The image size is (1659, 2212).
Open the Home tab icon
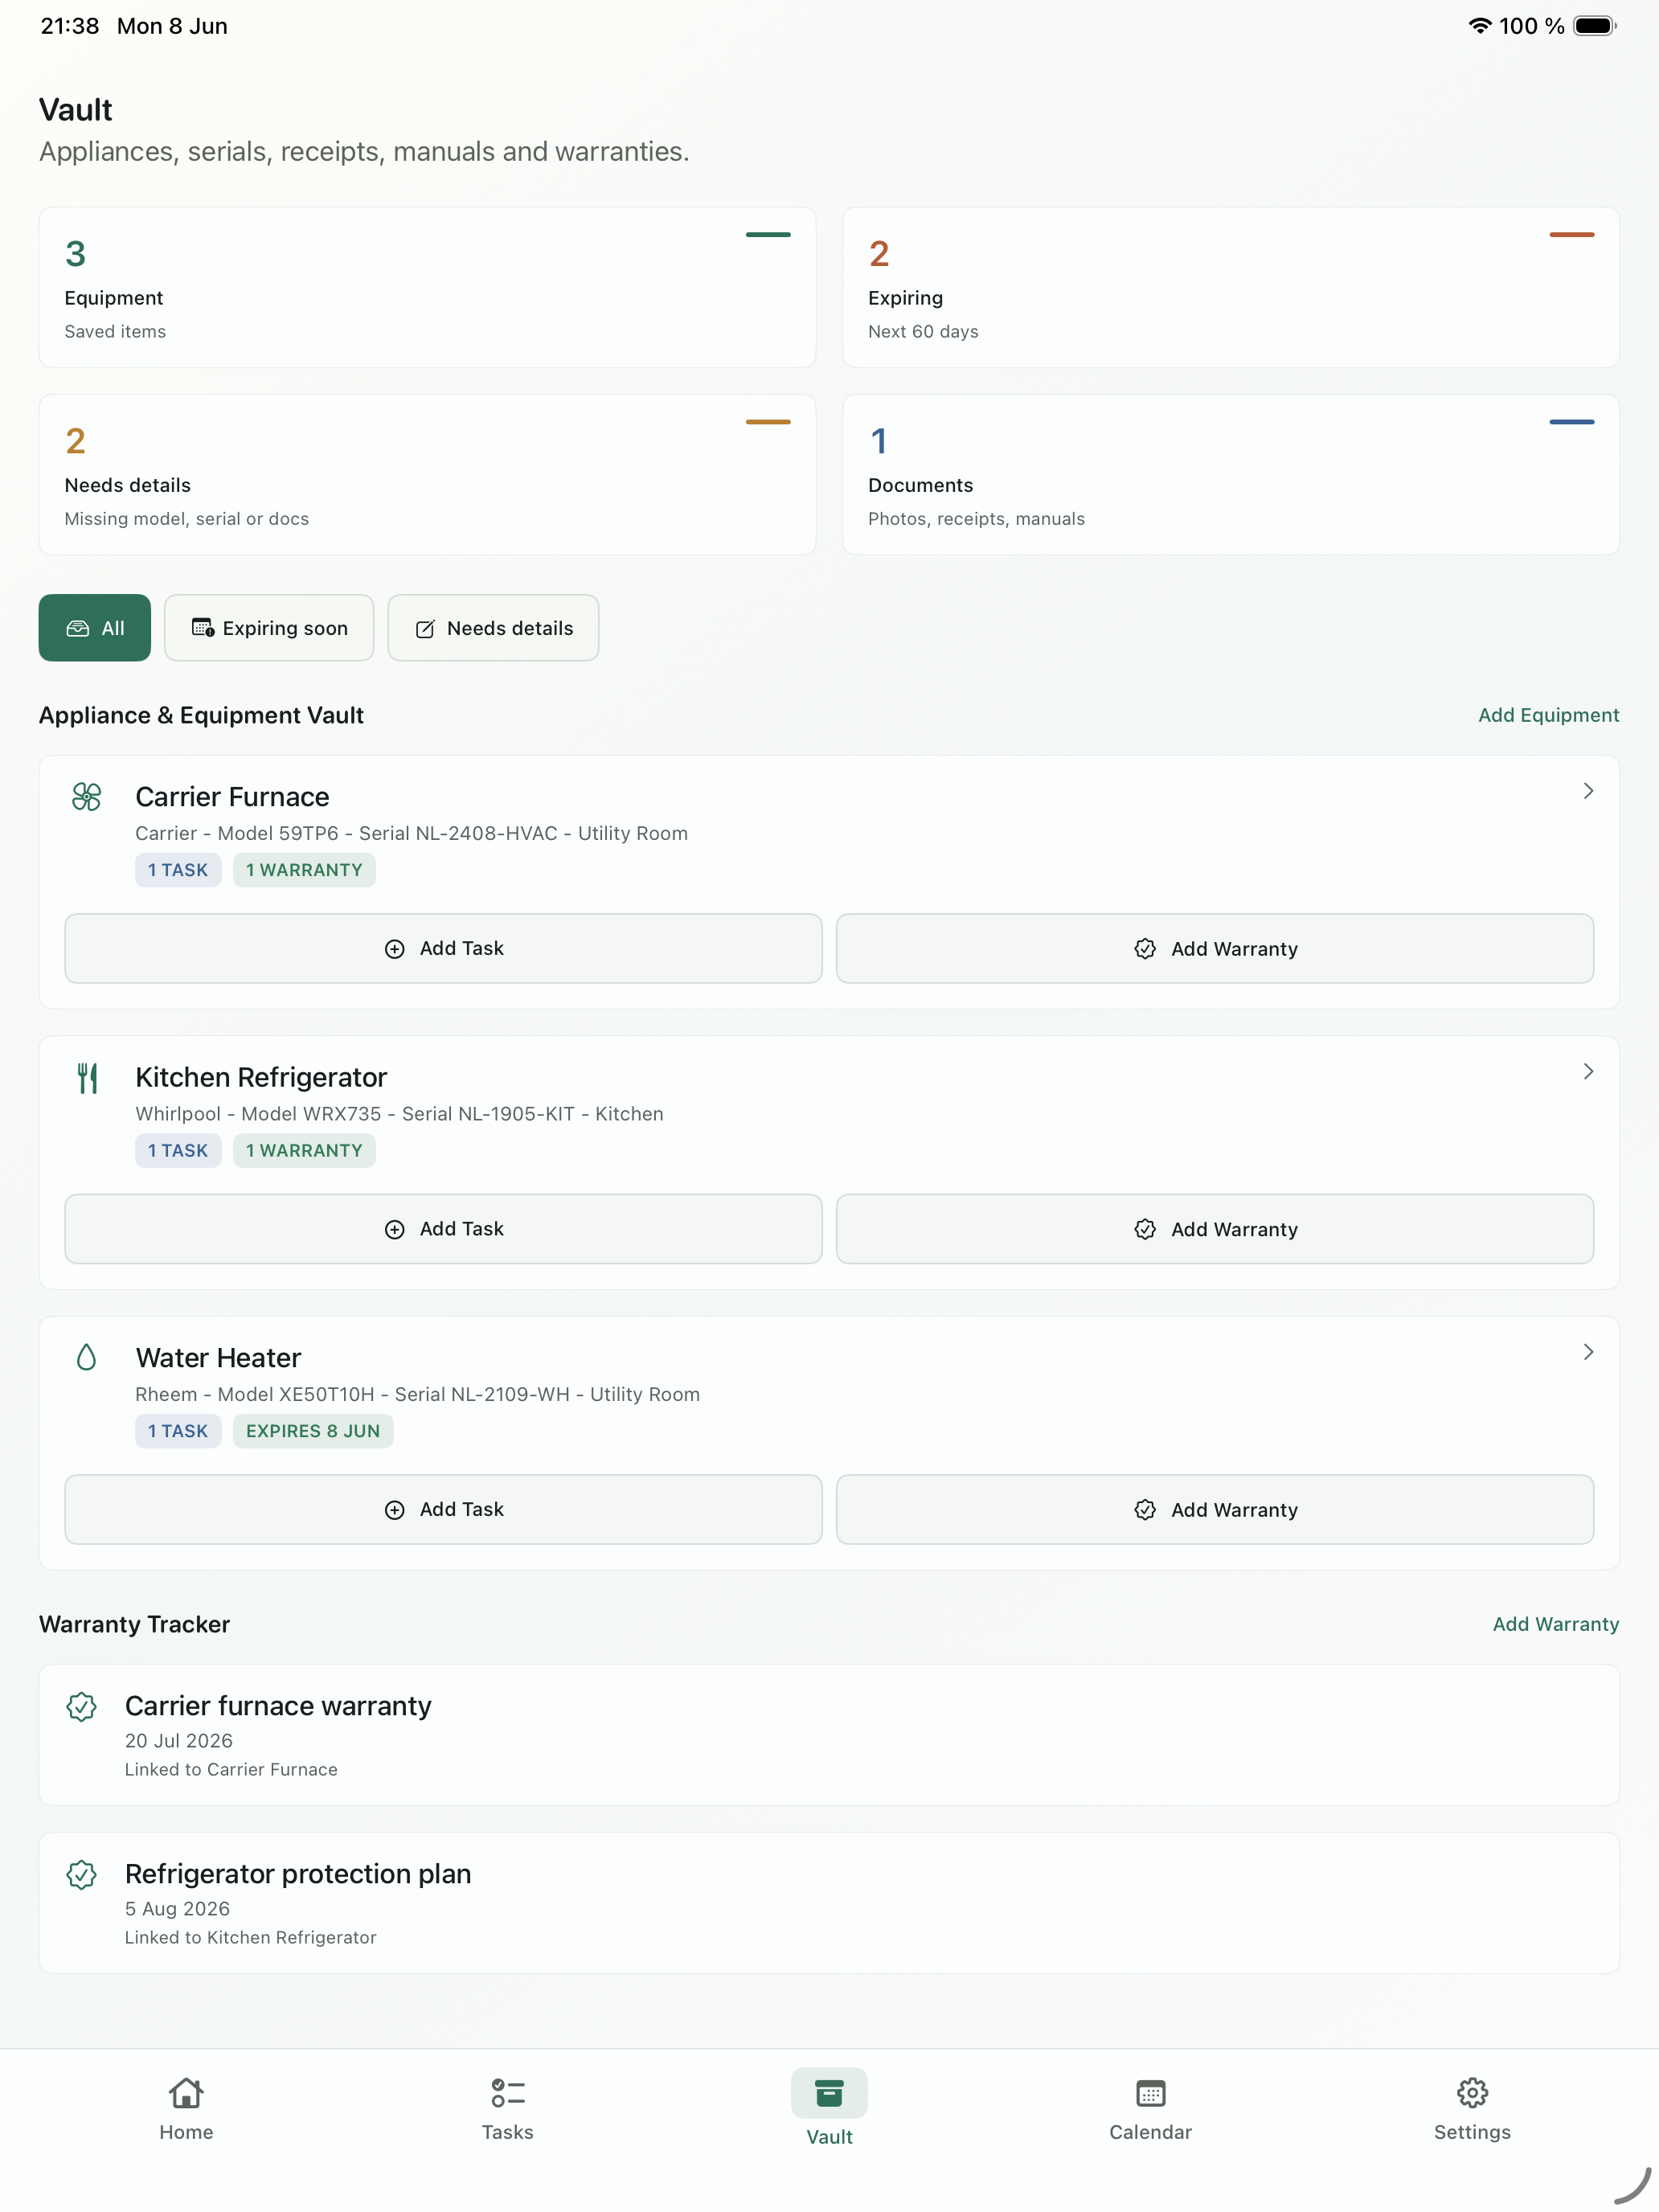186,2092
